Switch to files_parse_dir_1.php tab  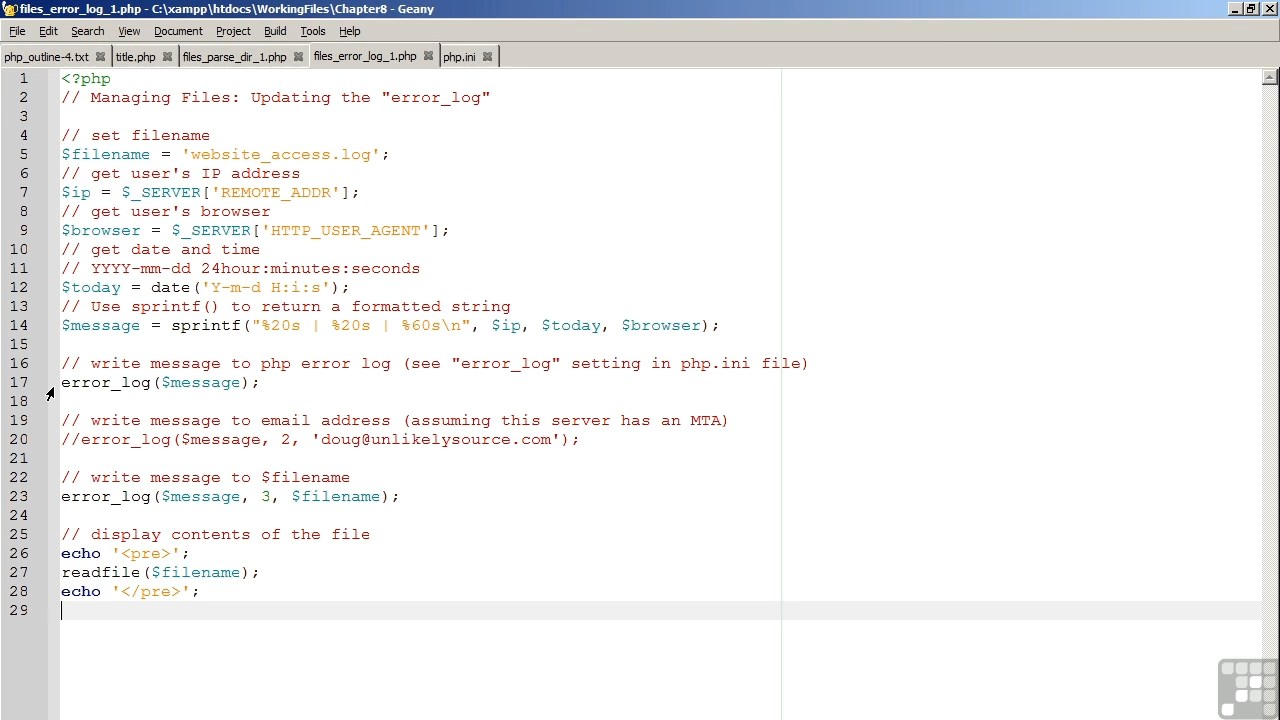(234, 57)
